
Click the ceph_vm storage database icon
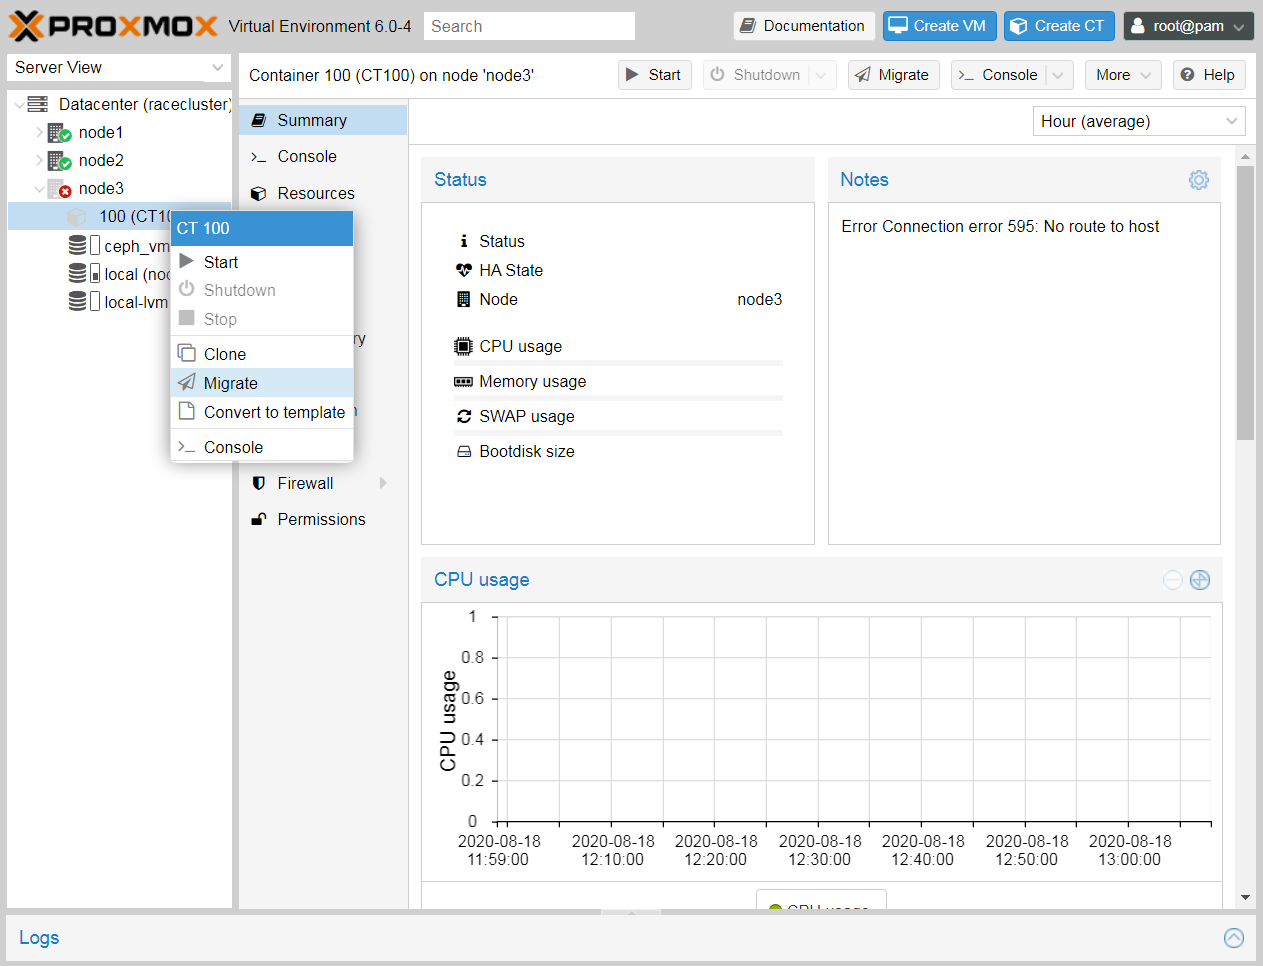pyautogui.click(x=77, y=245)
